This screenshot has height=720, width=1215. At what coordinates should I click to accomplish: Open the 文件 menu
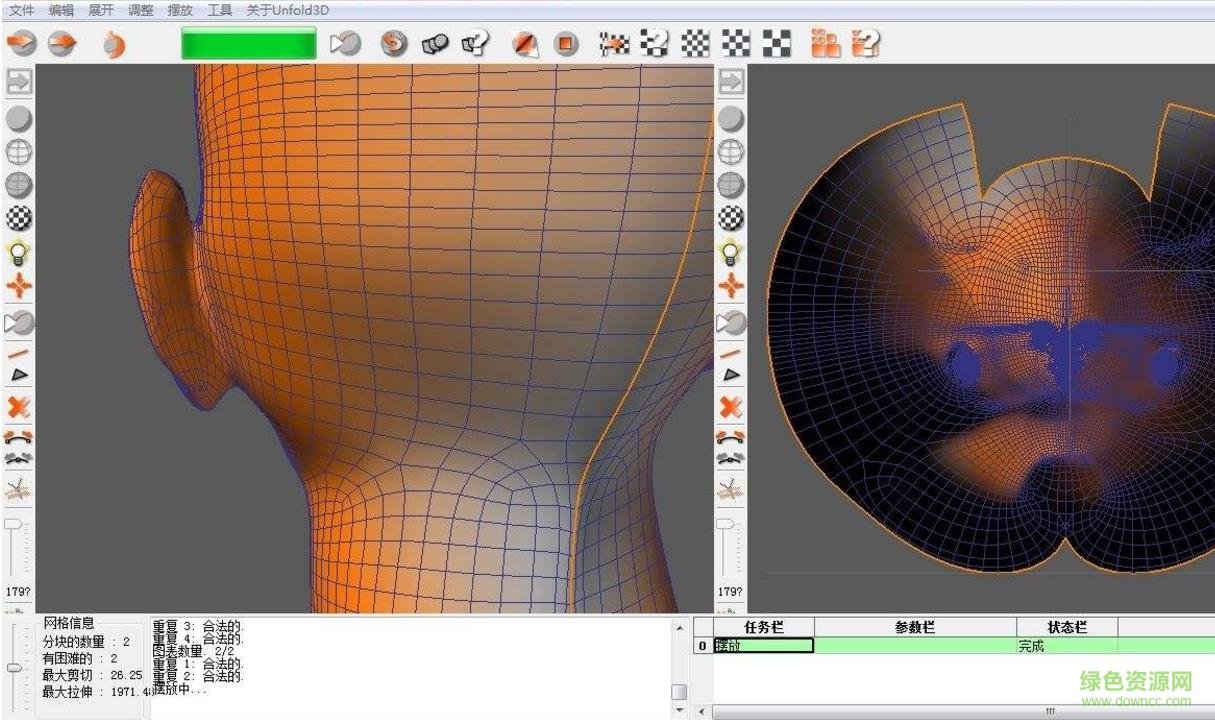(18, 9)
